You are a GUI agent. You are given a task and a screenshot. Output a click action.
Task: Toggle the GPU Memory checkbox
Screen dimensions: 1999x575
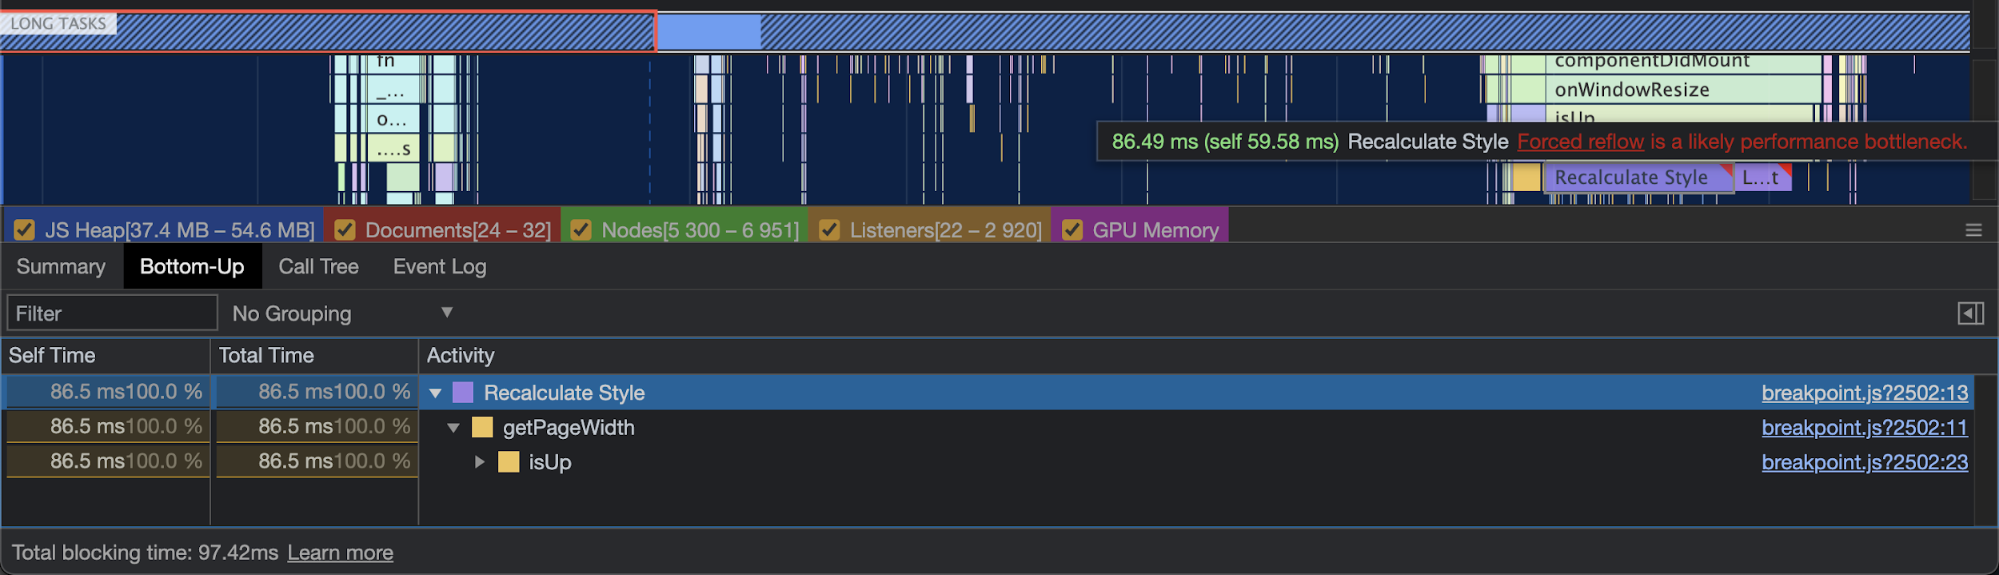coord(1072,230)
